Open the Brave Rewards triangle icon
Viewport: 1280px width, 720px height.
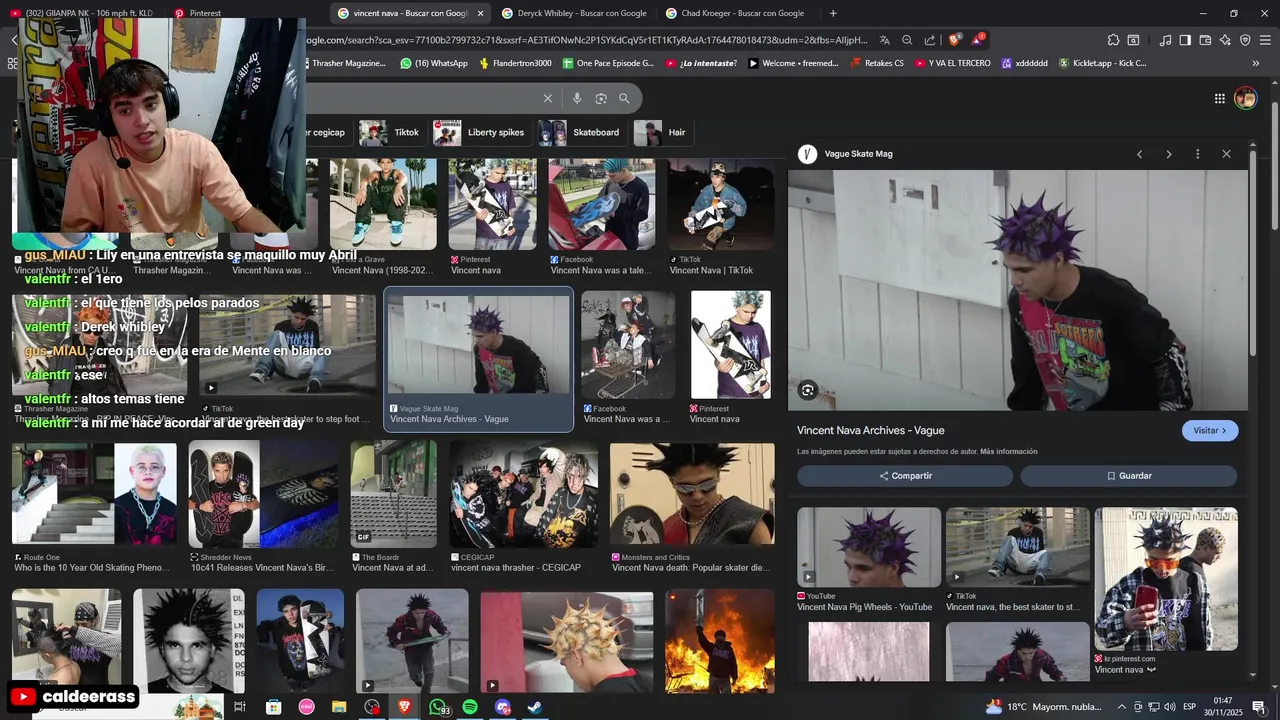978,40
